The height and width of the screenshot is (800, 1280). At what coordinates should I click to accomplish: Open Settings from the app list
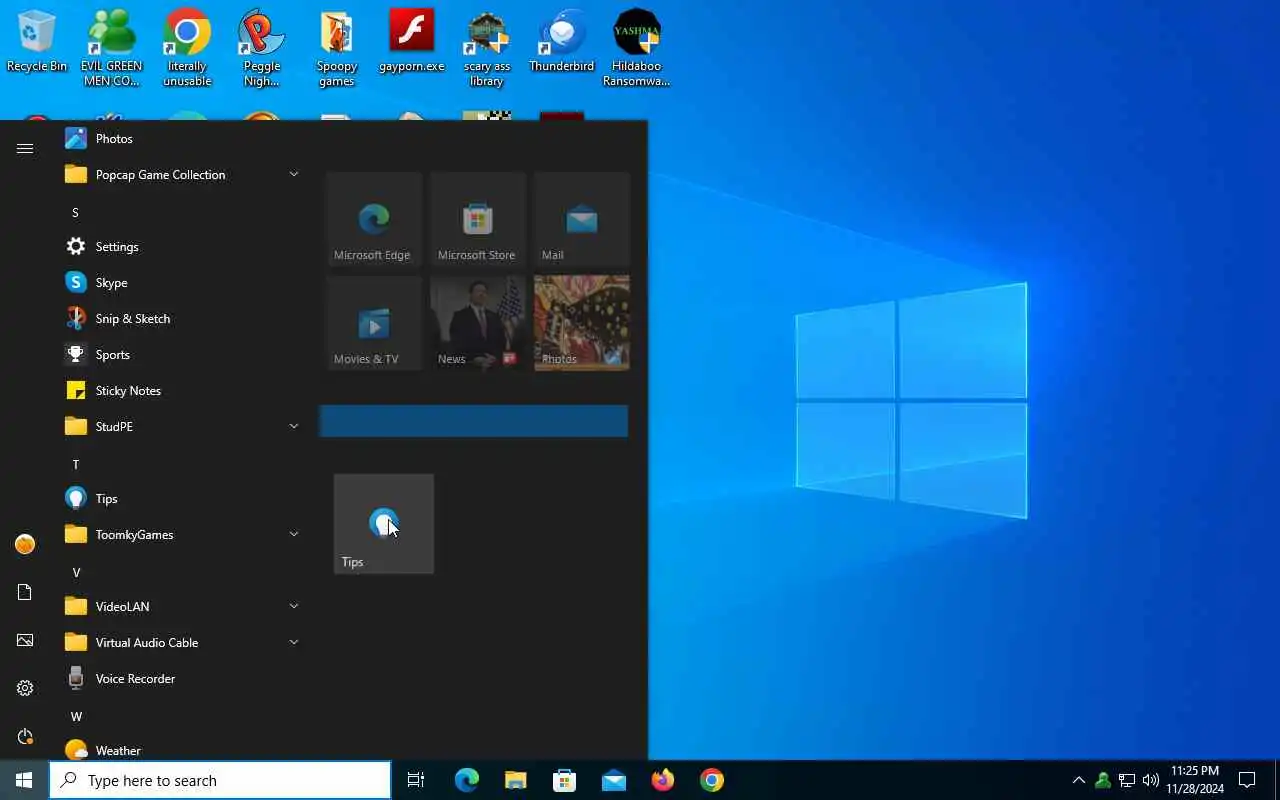tap(182, 246)
